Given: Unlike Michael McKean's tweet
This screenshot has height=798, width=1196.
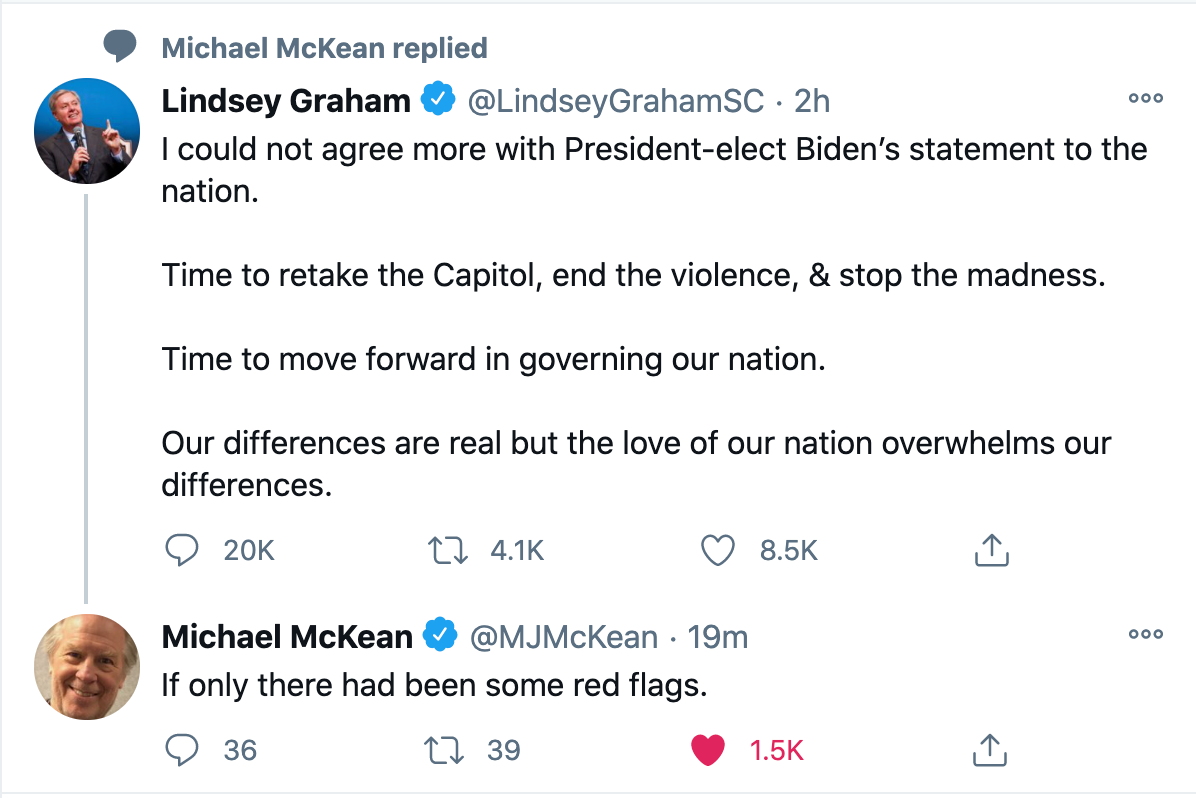Looking at the screenshot, I should tap(708, 749).
